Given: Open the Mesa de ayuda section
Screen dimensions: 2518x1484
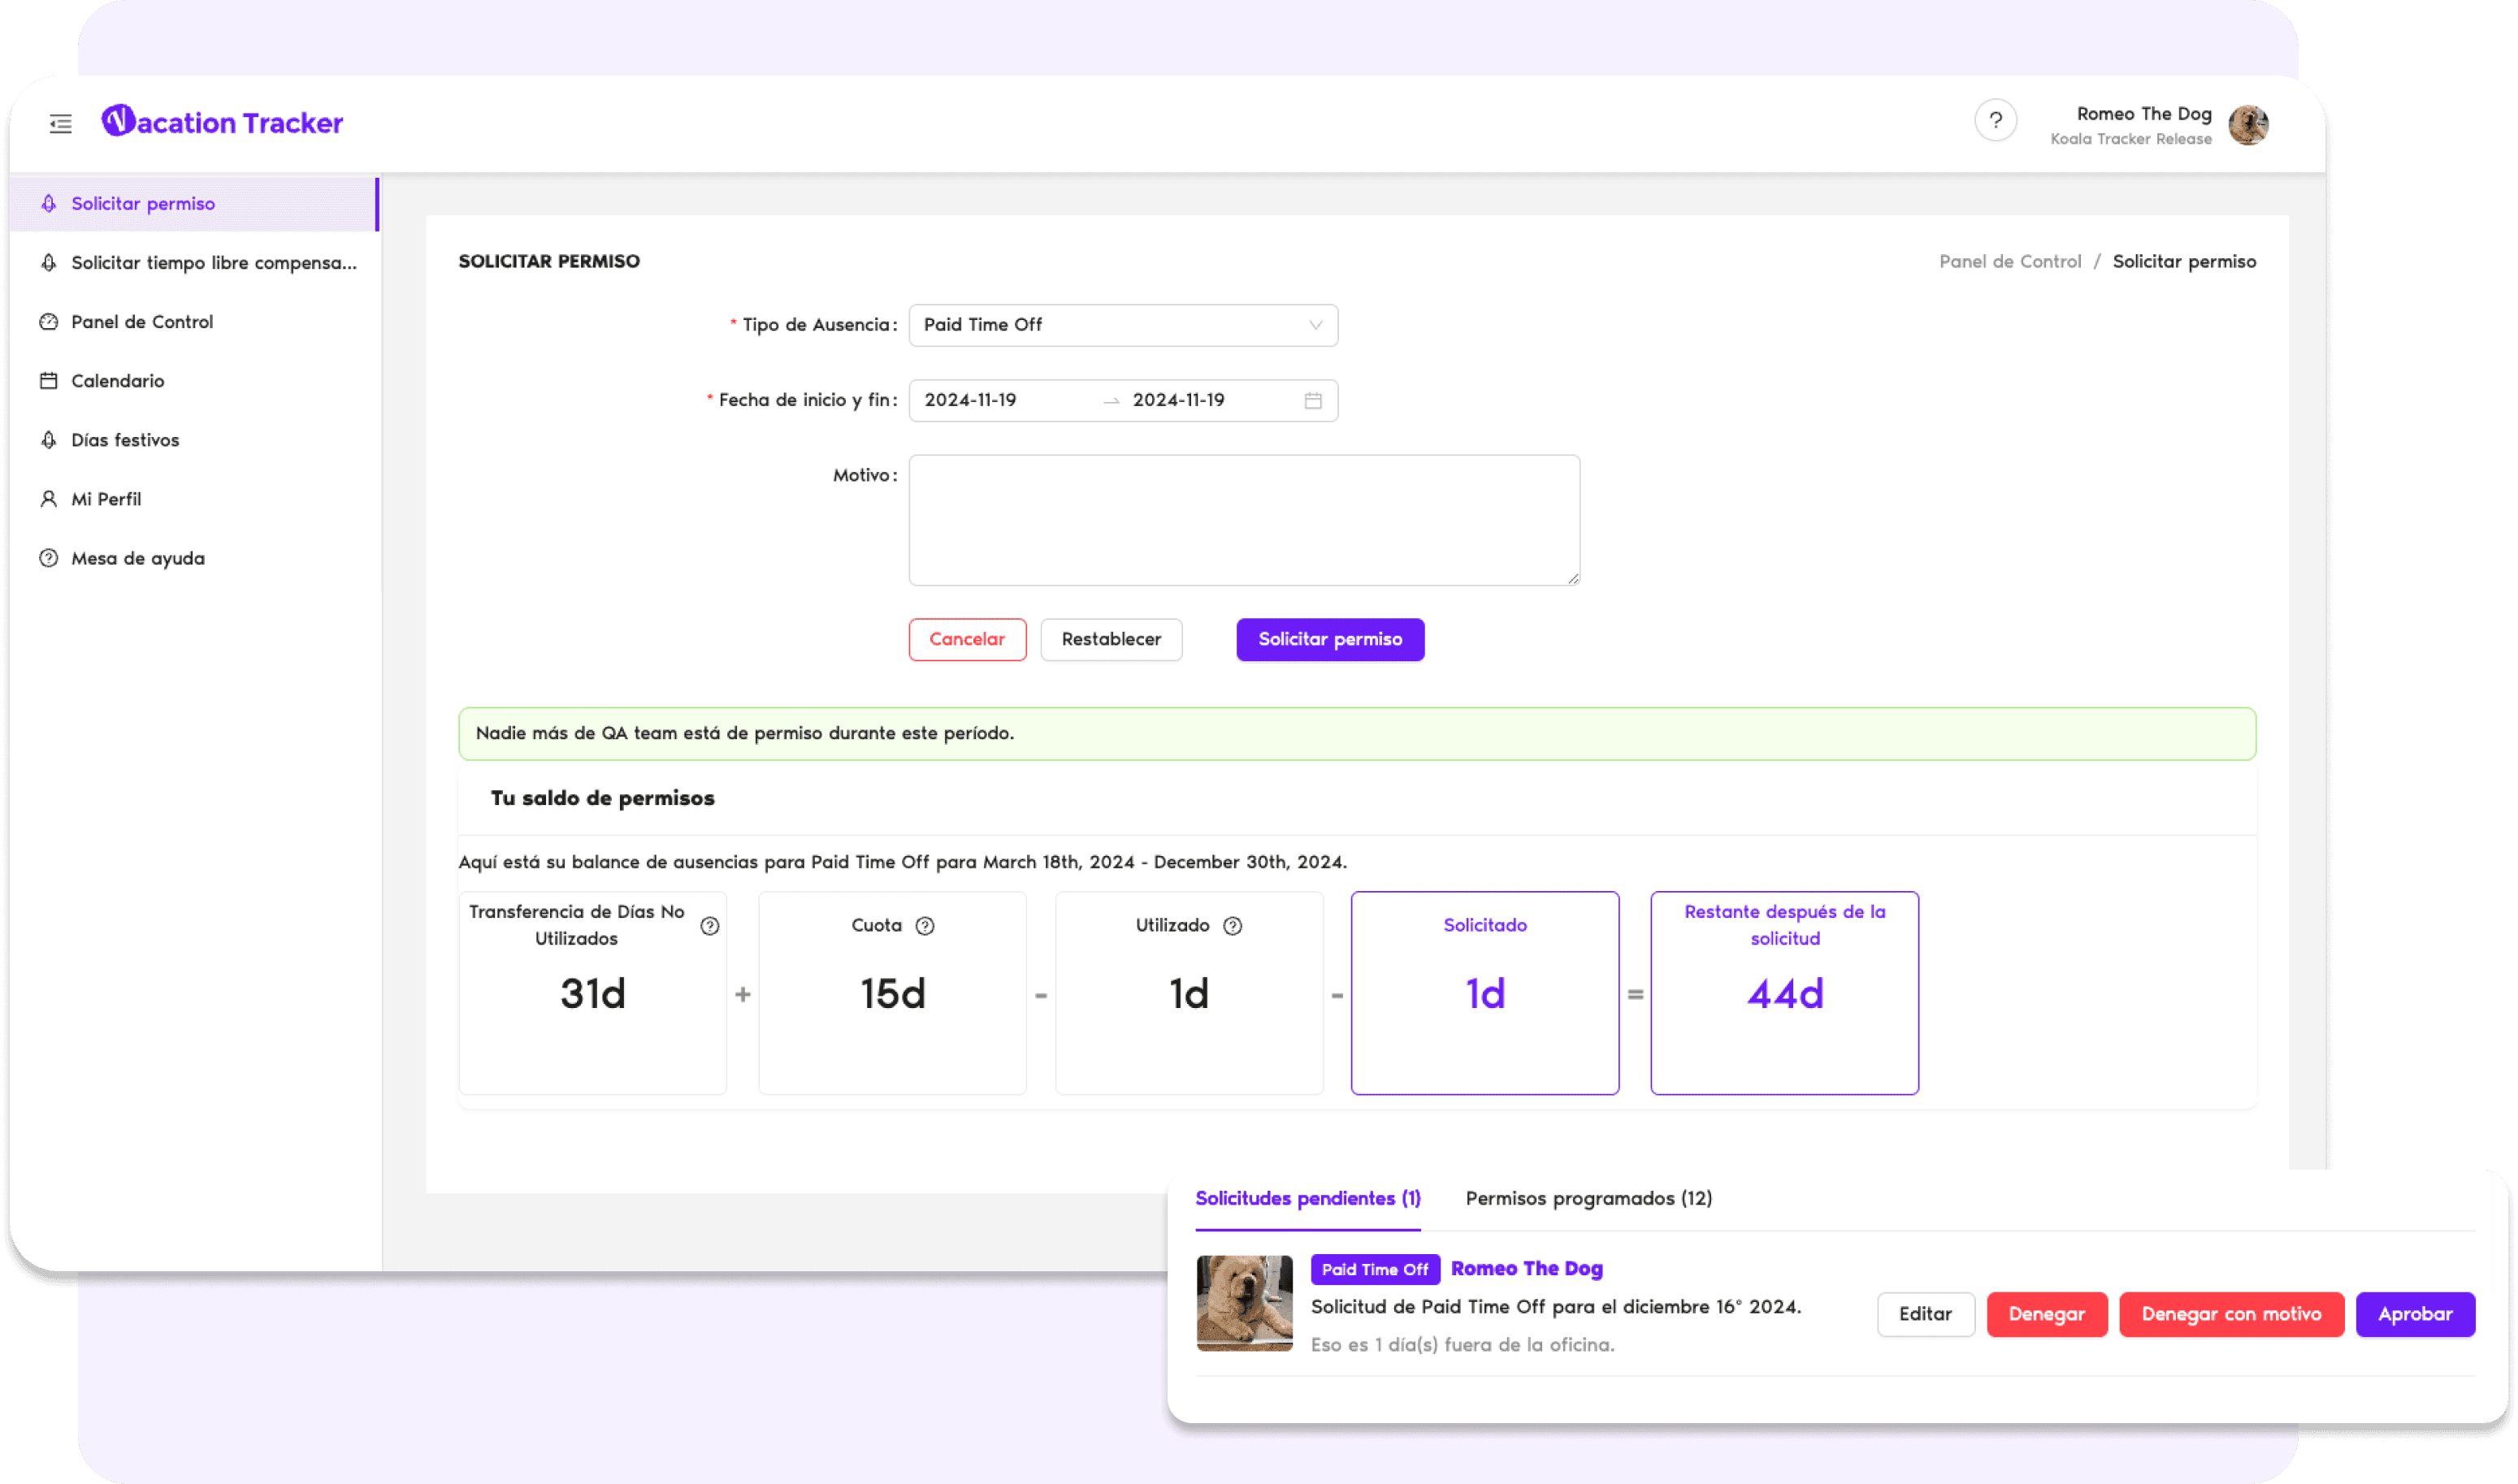Looking at the screenshot, I should (138, 556).
